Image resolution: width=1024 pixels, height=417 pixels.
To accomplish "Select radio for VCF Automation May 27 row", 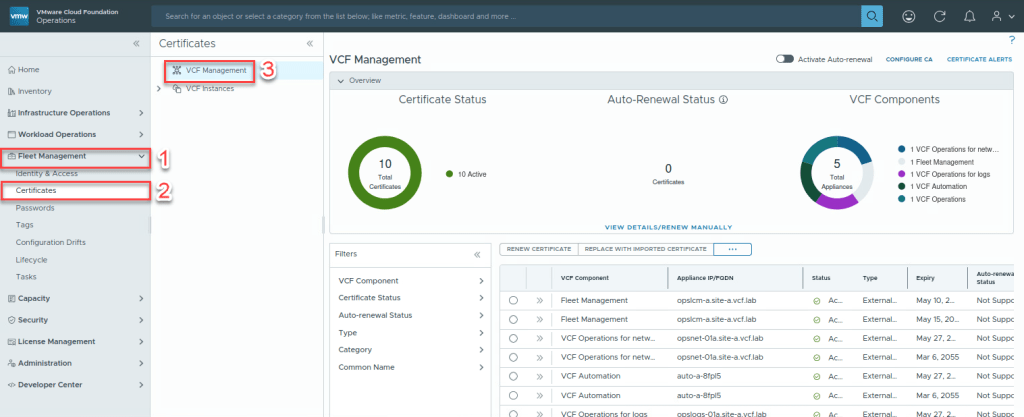I will coord(513,377).
